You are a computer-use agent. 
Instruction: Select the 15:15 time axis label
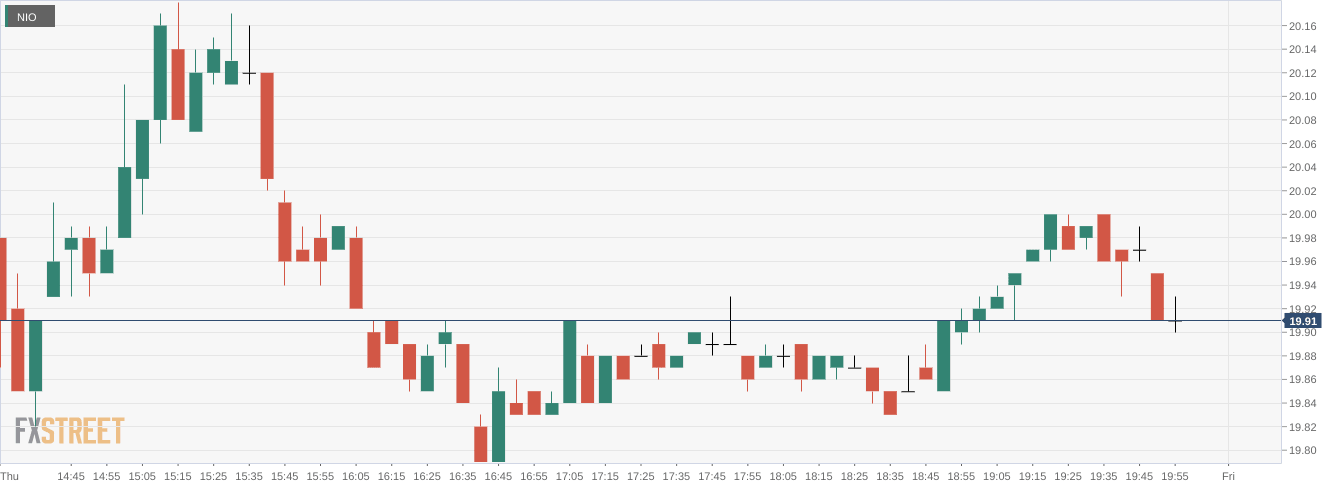tap(178, 477)
